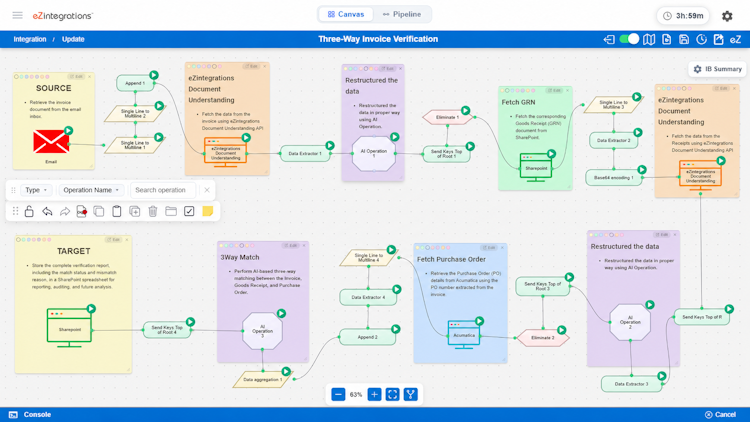Zoom out with the minus button
Image resolution: width=750 pixels, height=422 pixels.
point(338,394)
